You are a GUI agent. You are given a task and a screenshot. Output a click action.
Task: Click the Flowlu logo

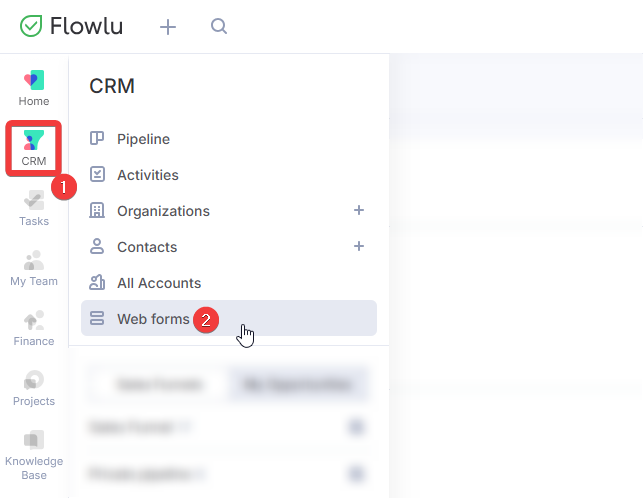pos(71,26)
